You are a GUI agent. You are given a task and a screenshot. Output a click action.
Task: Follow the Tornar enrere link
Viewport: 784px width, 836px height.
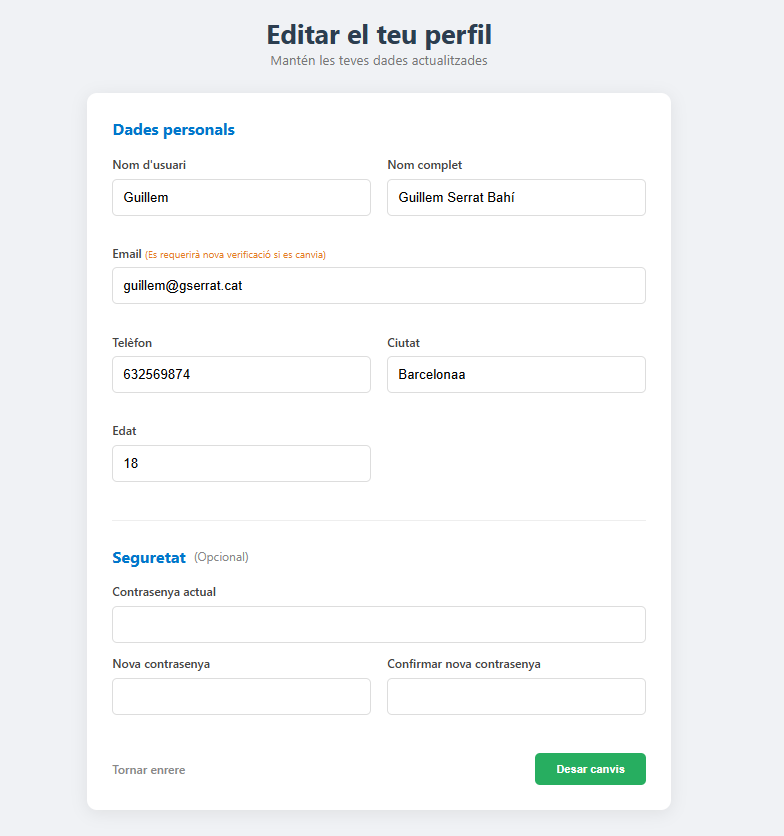[149, 770]
